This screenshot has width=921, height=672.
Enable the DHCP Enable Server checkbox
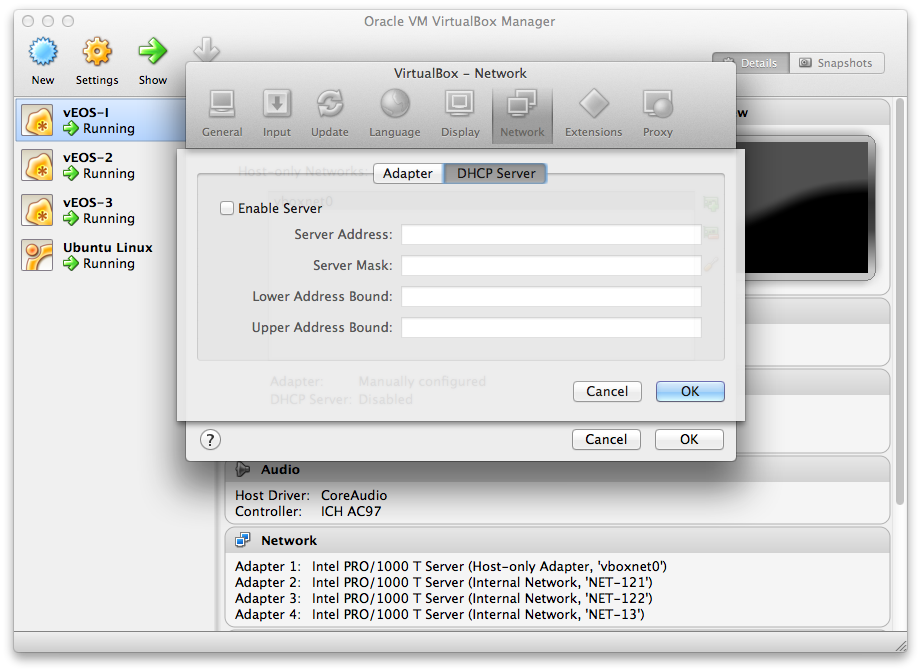pyautogui.click(x=227, y=208)
